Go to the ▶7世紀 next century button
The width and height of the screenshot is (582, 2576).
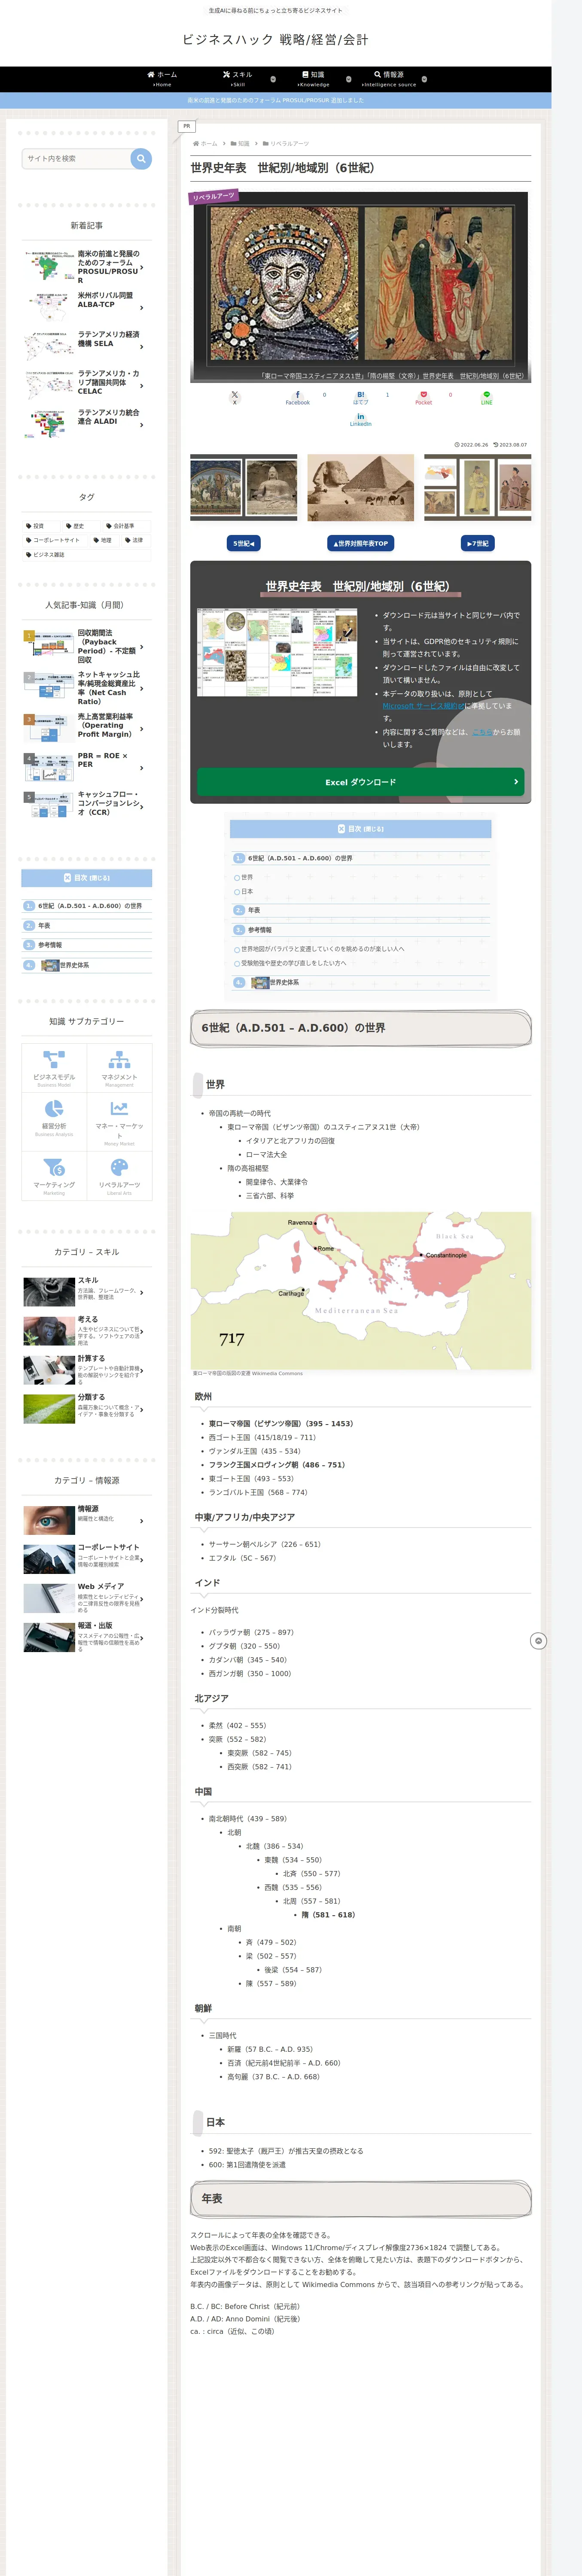[x=477, y=543]
